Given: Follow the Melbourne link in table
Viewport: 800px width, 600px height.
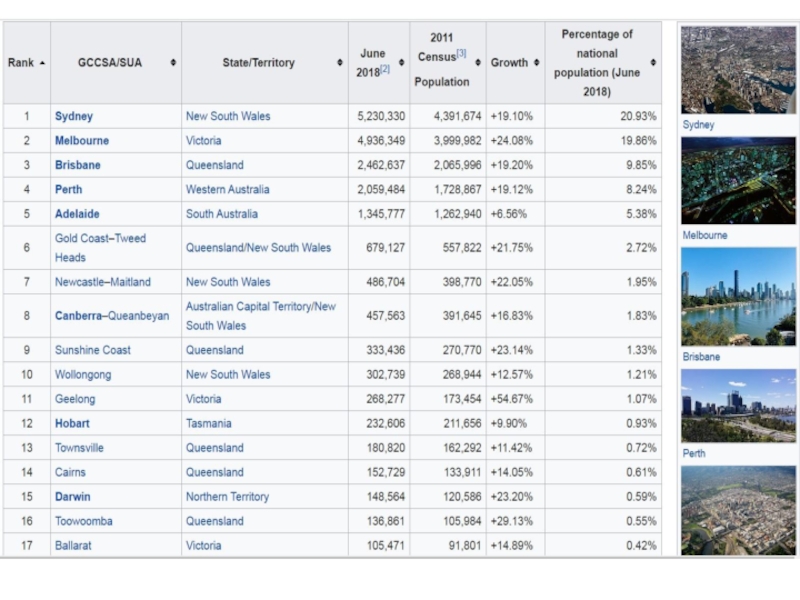Looking at the screenshot, I should pyautogui.click(x=81, y=141).
